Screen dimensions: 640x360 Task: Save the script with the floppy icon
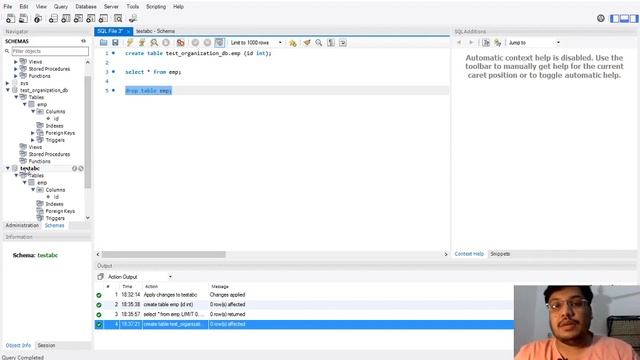click(x=116, y=42)
